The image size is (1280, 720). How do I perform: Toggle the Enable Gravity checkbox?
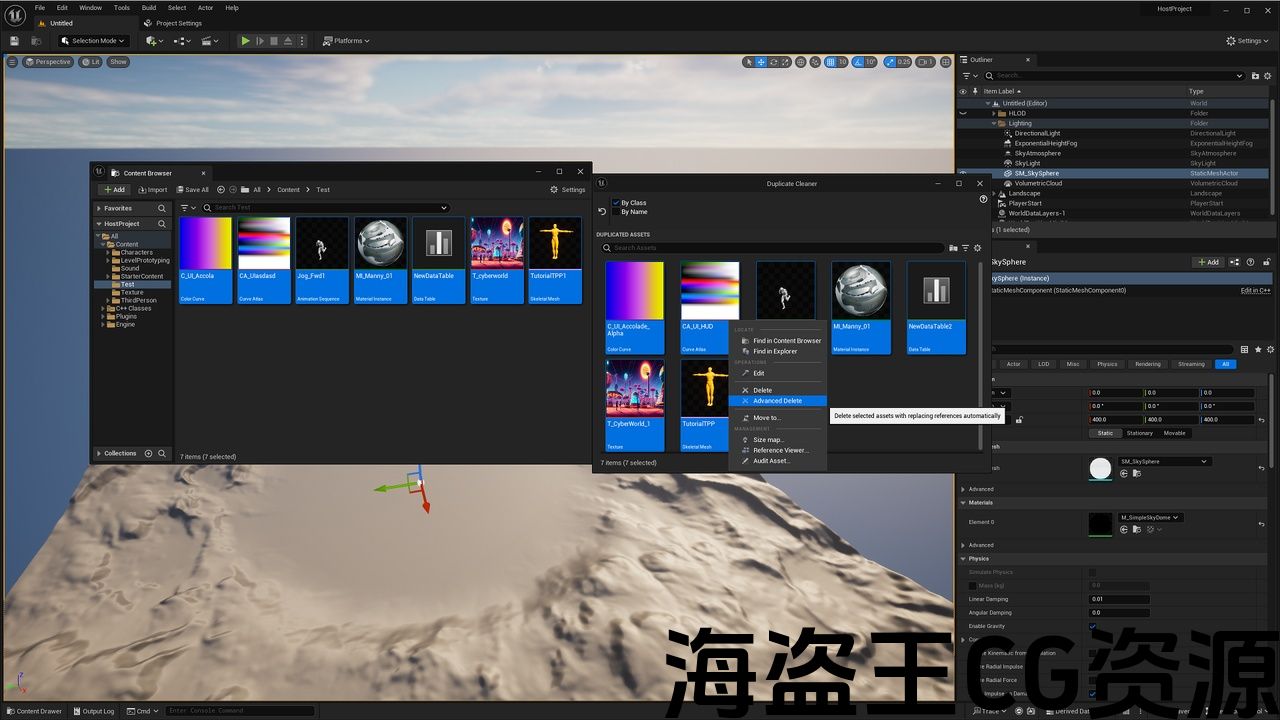(1092, 626)
